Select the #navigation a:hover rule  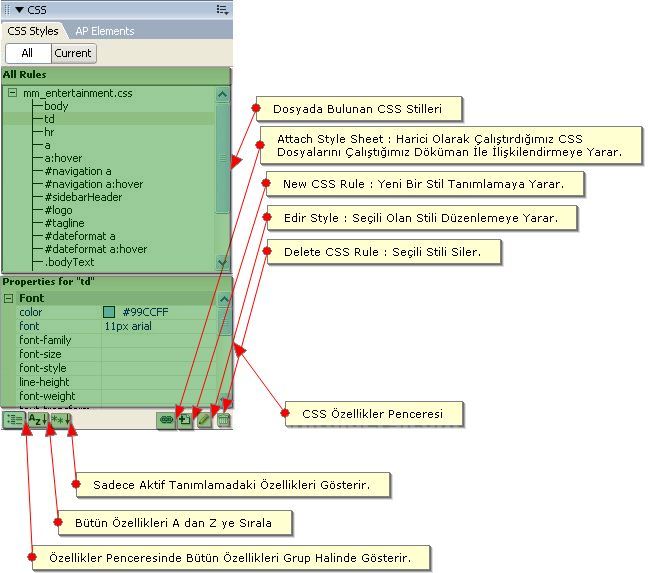(93, 184)
